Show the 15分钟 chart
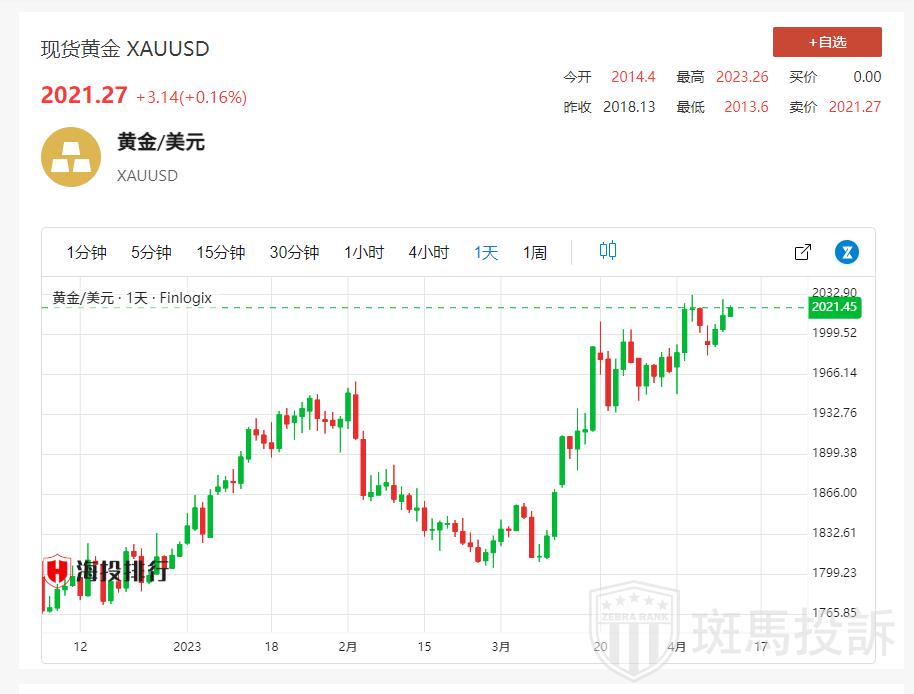This screenshot has width=914, height=694. 220,252
